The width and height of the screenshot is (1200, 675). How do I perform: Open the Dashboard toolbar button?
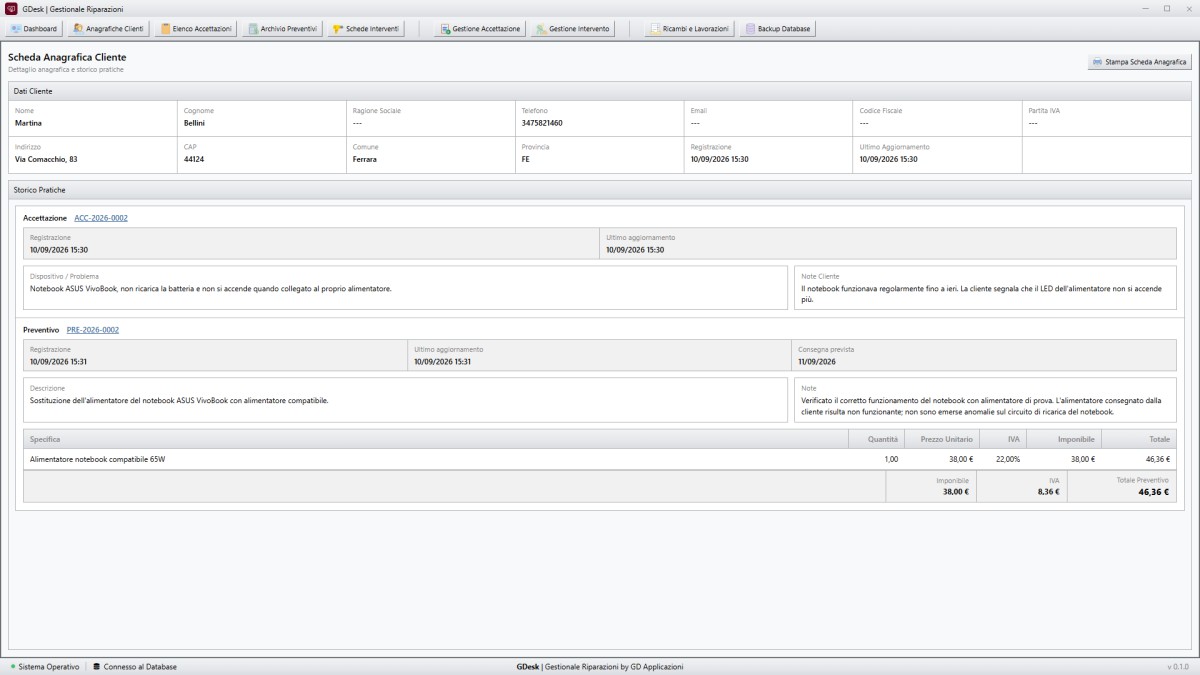34,29
